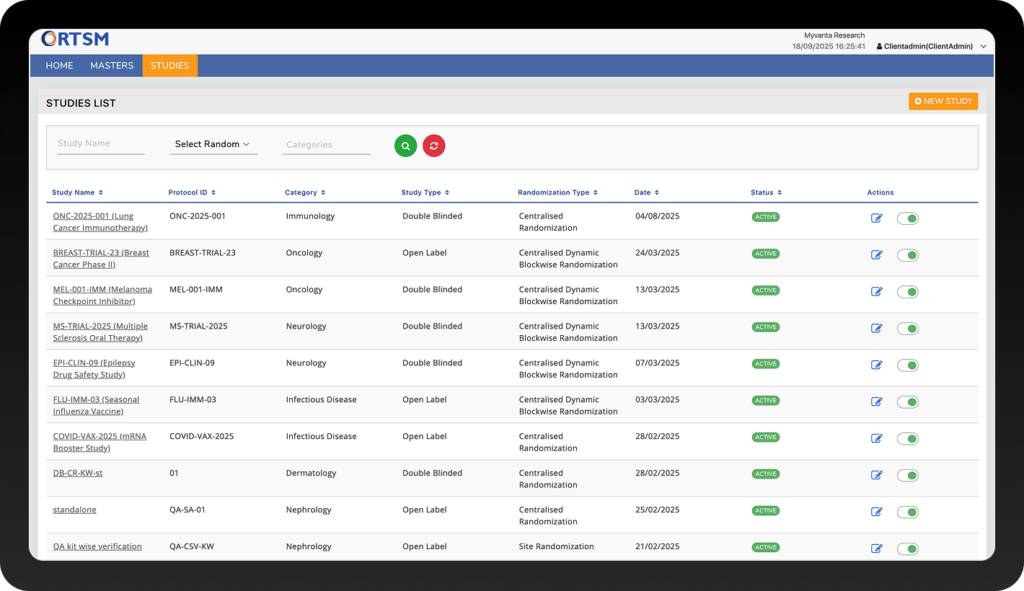
Task: Click edit icon for standalone study
Action: (x=877, y=512)
